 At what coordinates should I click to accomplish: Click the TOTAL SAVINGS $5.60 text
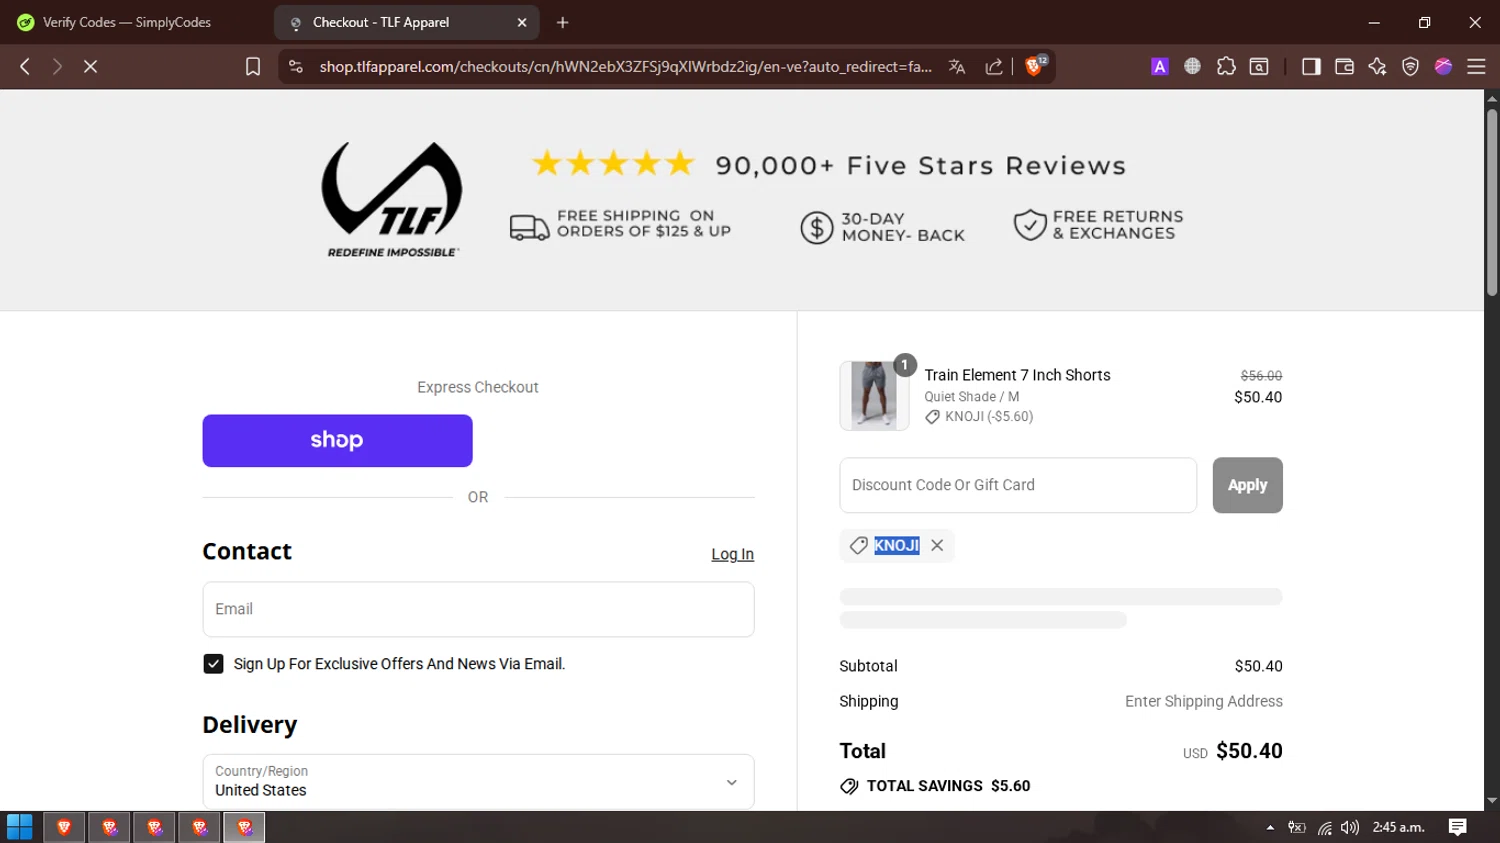click(948, 786)
